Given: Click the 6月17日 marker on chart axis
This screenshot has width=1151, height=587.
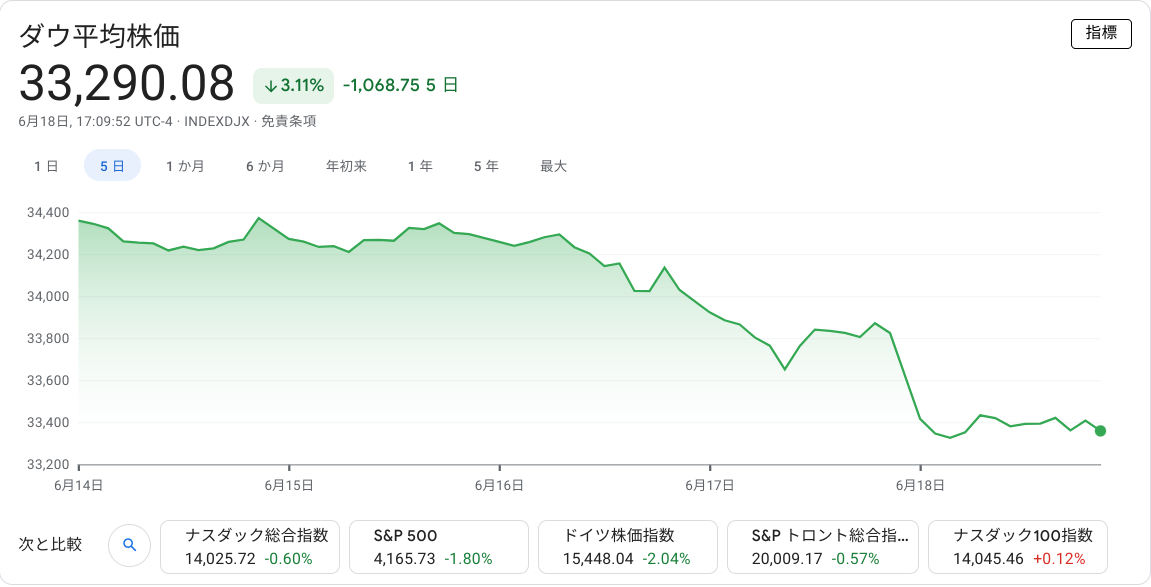Looking at the screenshot, I should click(710, 485).
